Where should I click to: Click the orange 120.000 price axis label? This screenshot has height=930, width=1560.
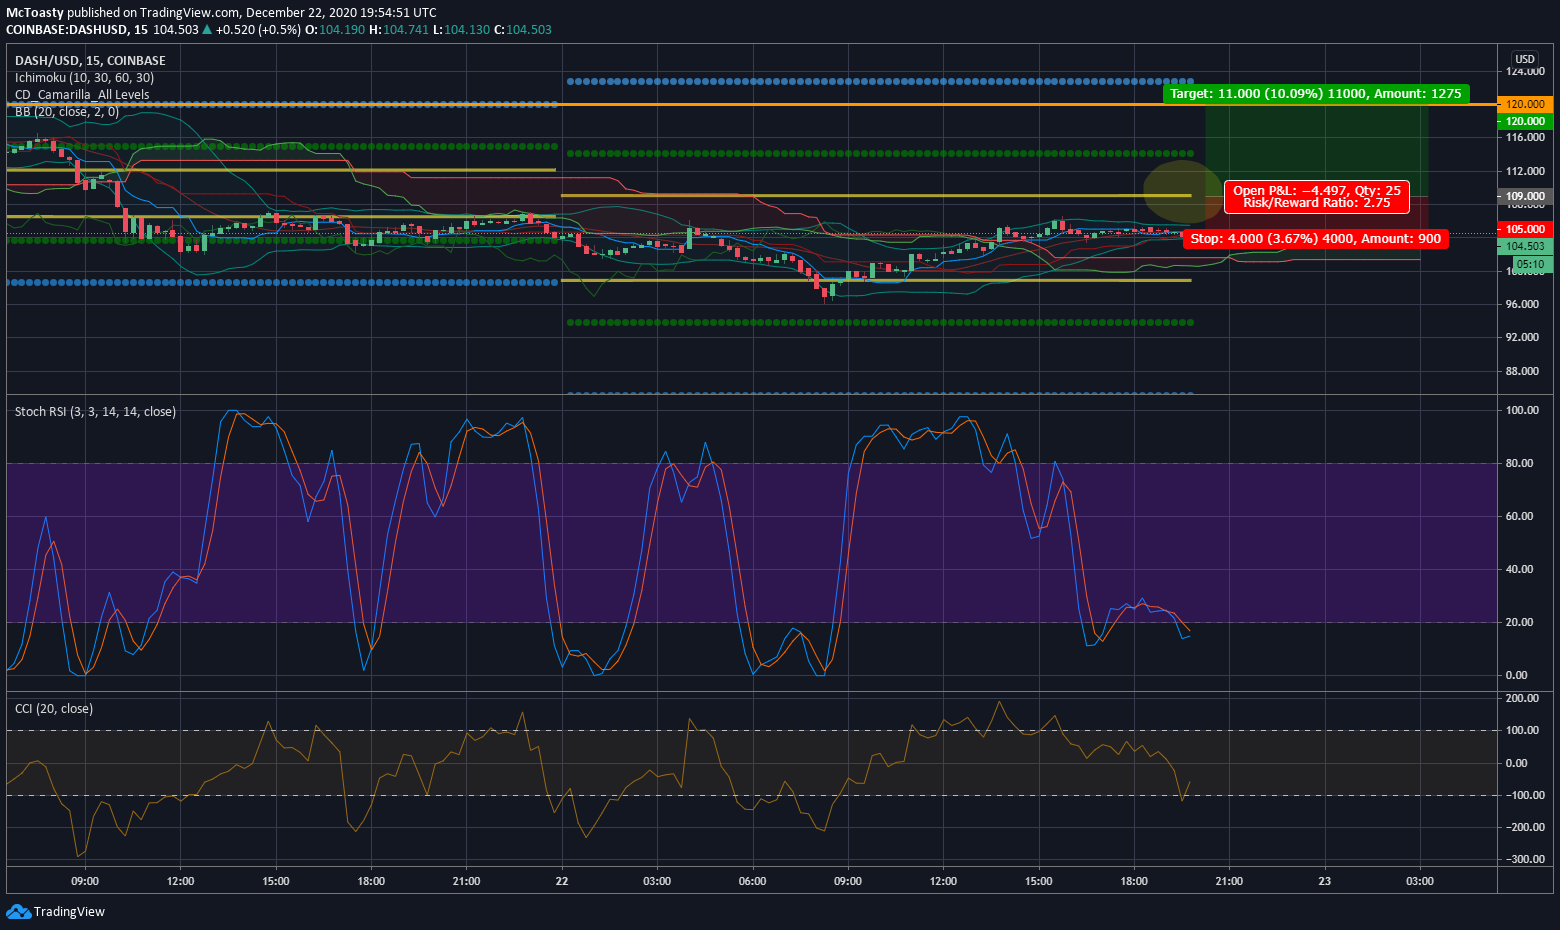[1525, 104]
